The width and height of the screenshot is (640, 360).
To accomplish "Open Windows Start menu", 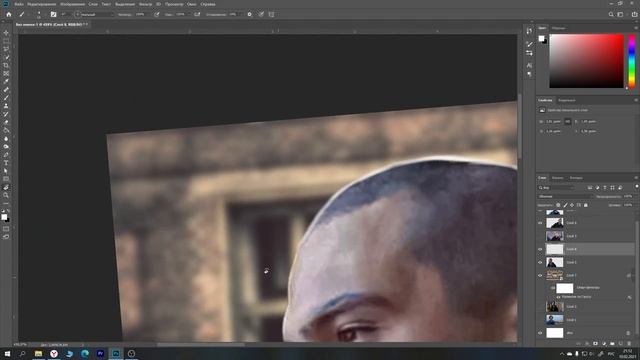I will pyautogui.click(x=7, y=353).
